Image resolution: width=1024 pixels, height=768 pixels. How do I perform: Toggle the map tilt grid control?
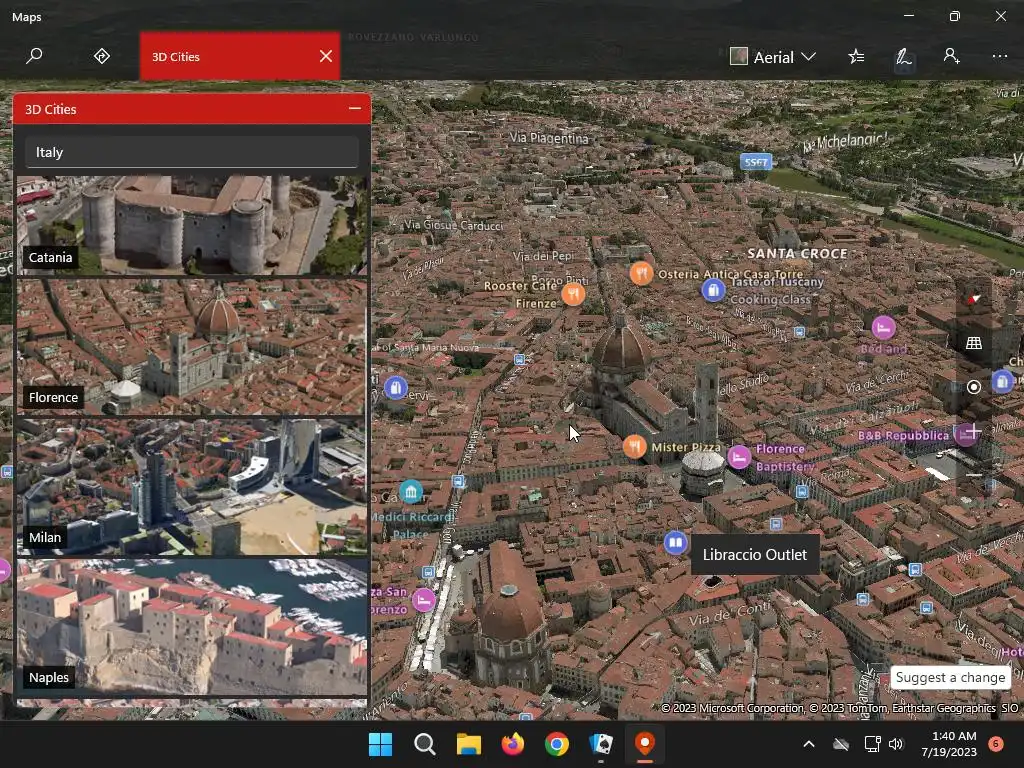[974, 343]
